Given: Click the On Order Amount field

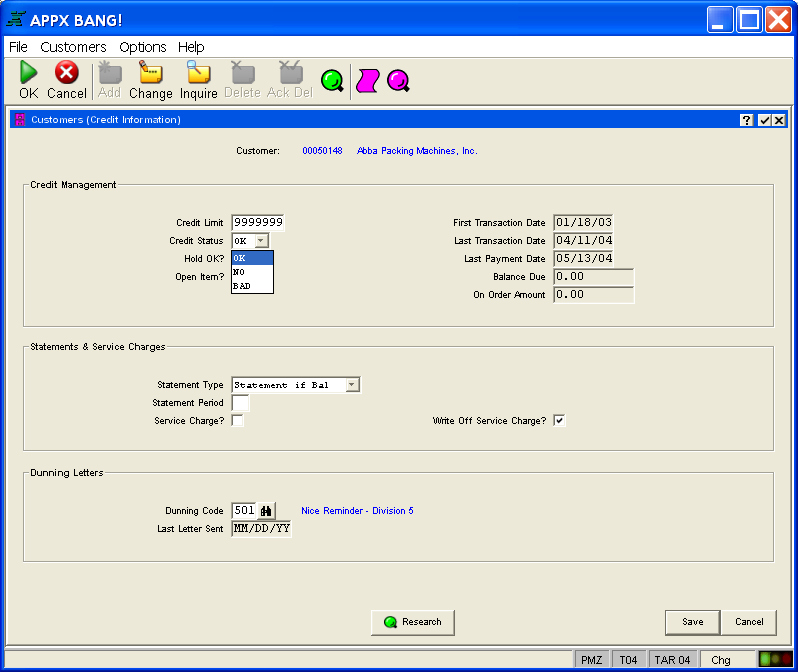Looking at the screenshot, I should [x=593, y=295].
